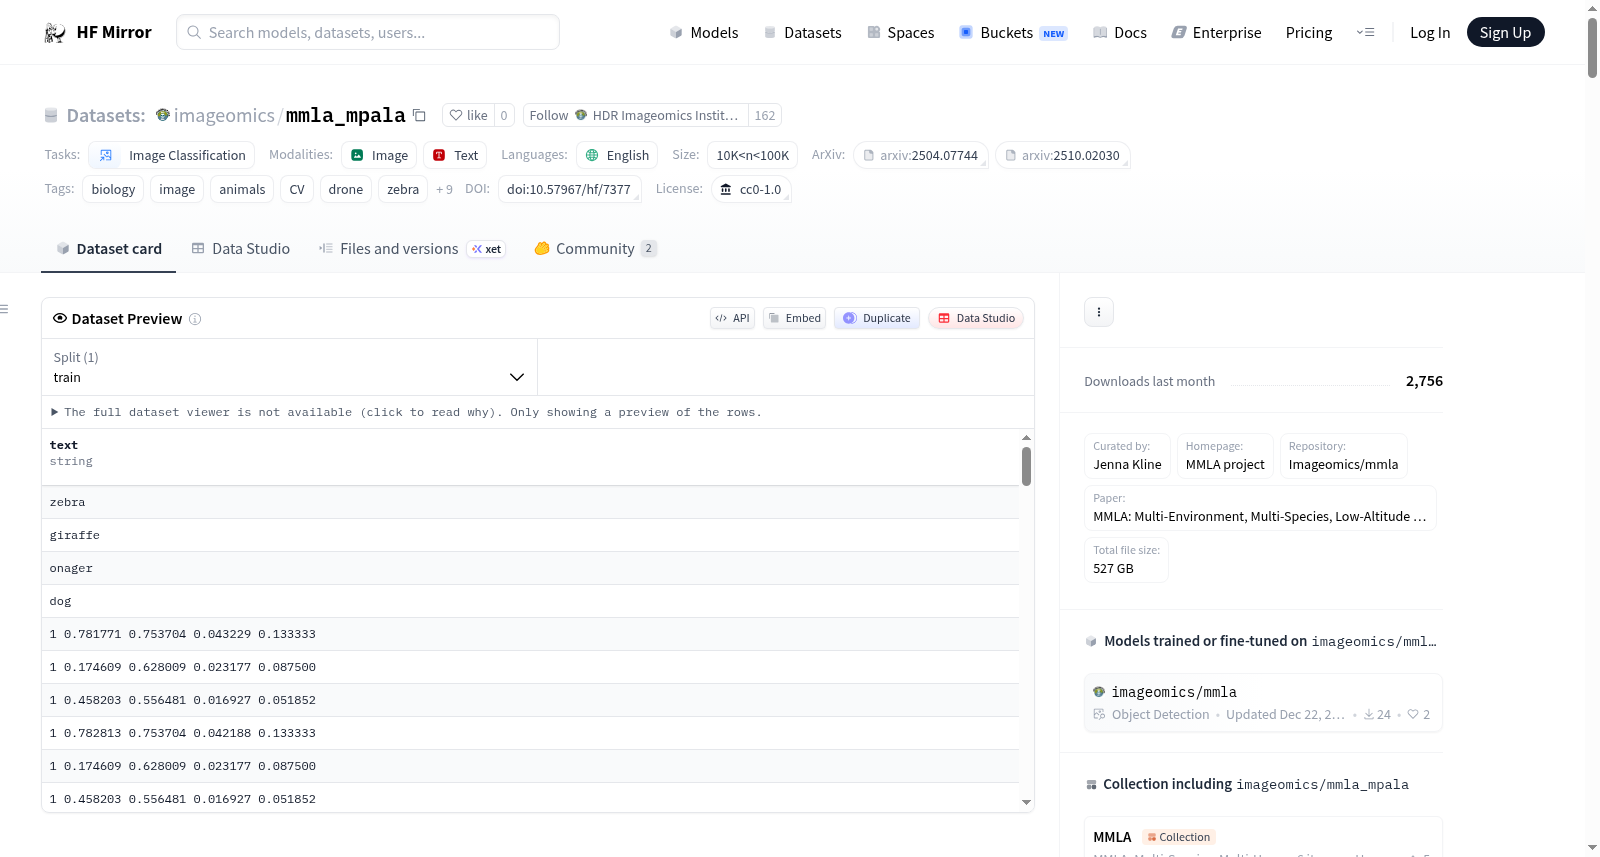Screen dimensions: 1600x857
Task: Go to the Pricing page
Action: coord(1309,33)
